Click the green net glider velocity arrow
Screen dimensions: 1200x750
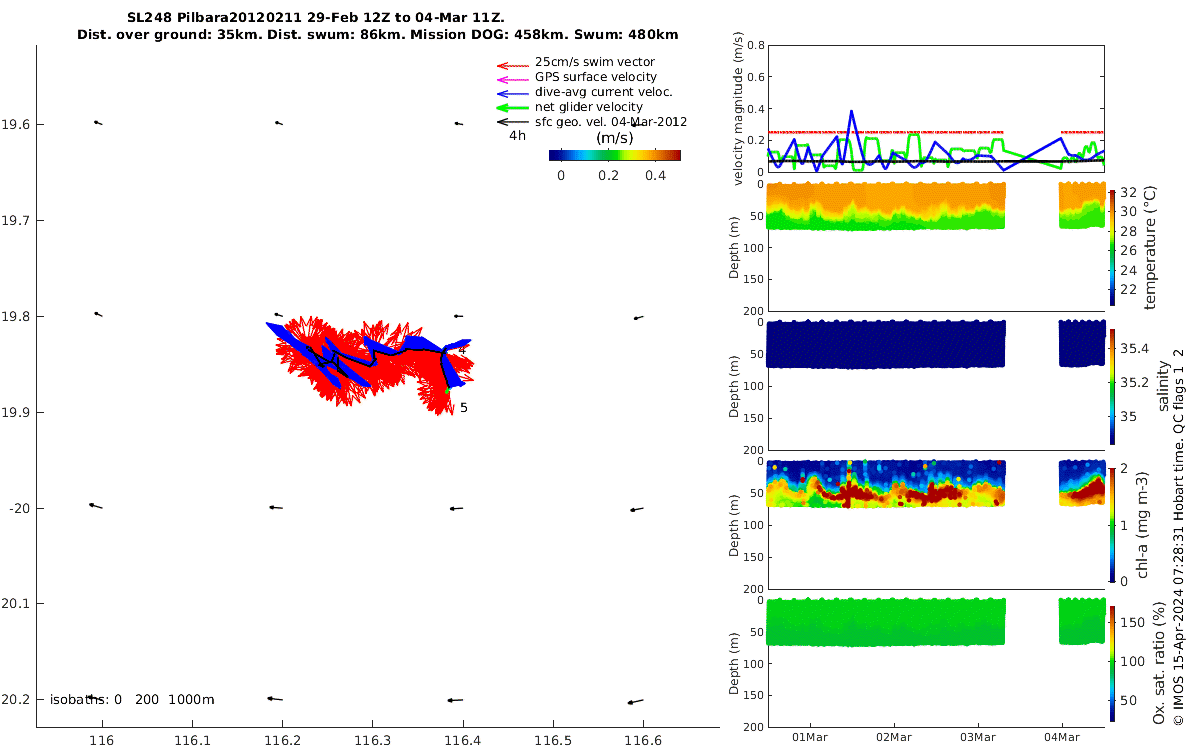point(511,107)
